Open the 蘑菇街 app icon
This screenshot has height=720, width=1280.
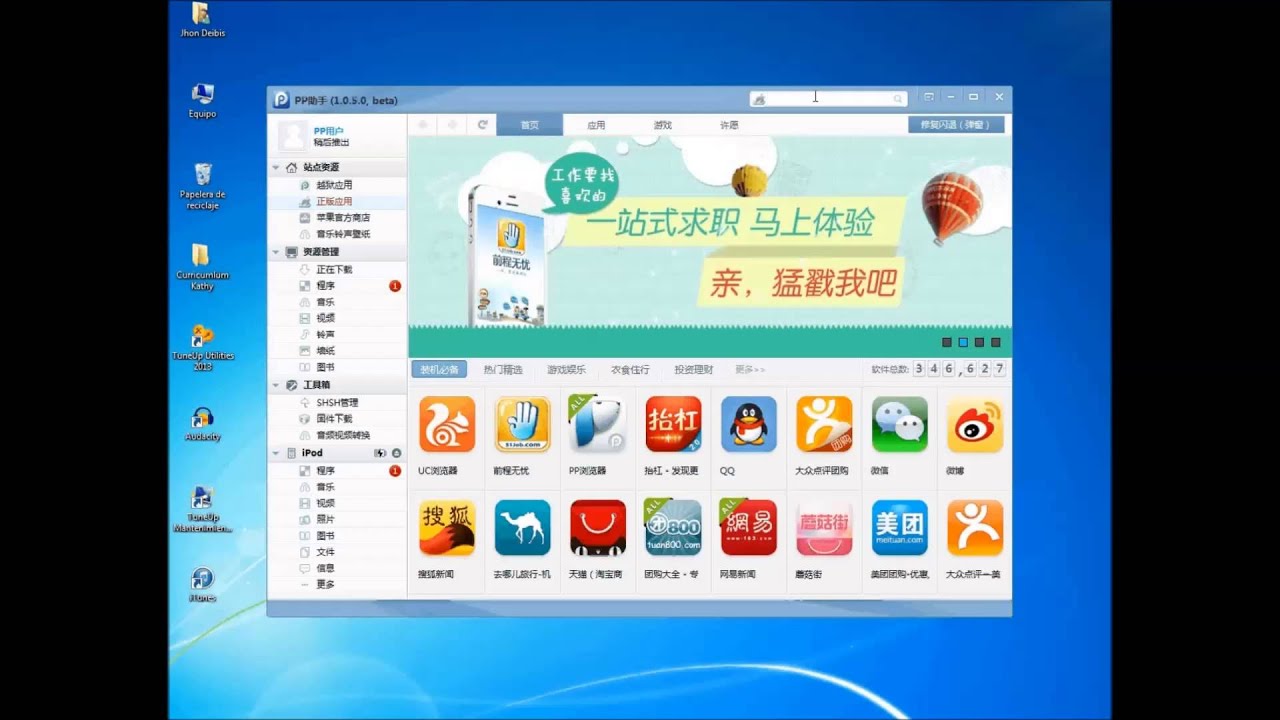click(824, 528)
